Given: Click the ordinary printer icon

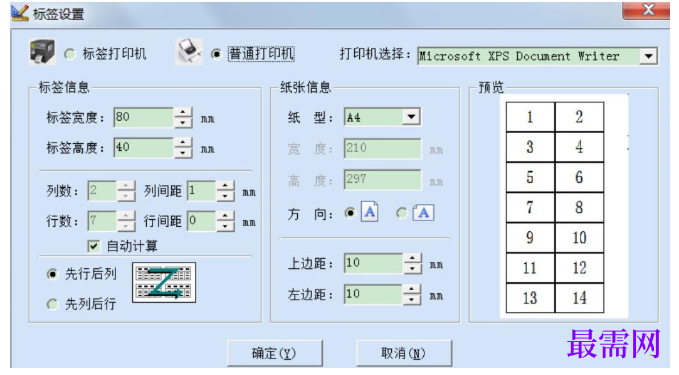Looking at the screenshot, I should (x=189, y=52).
